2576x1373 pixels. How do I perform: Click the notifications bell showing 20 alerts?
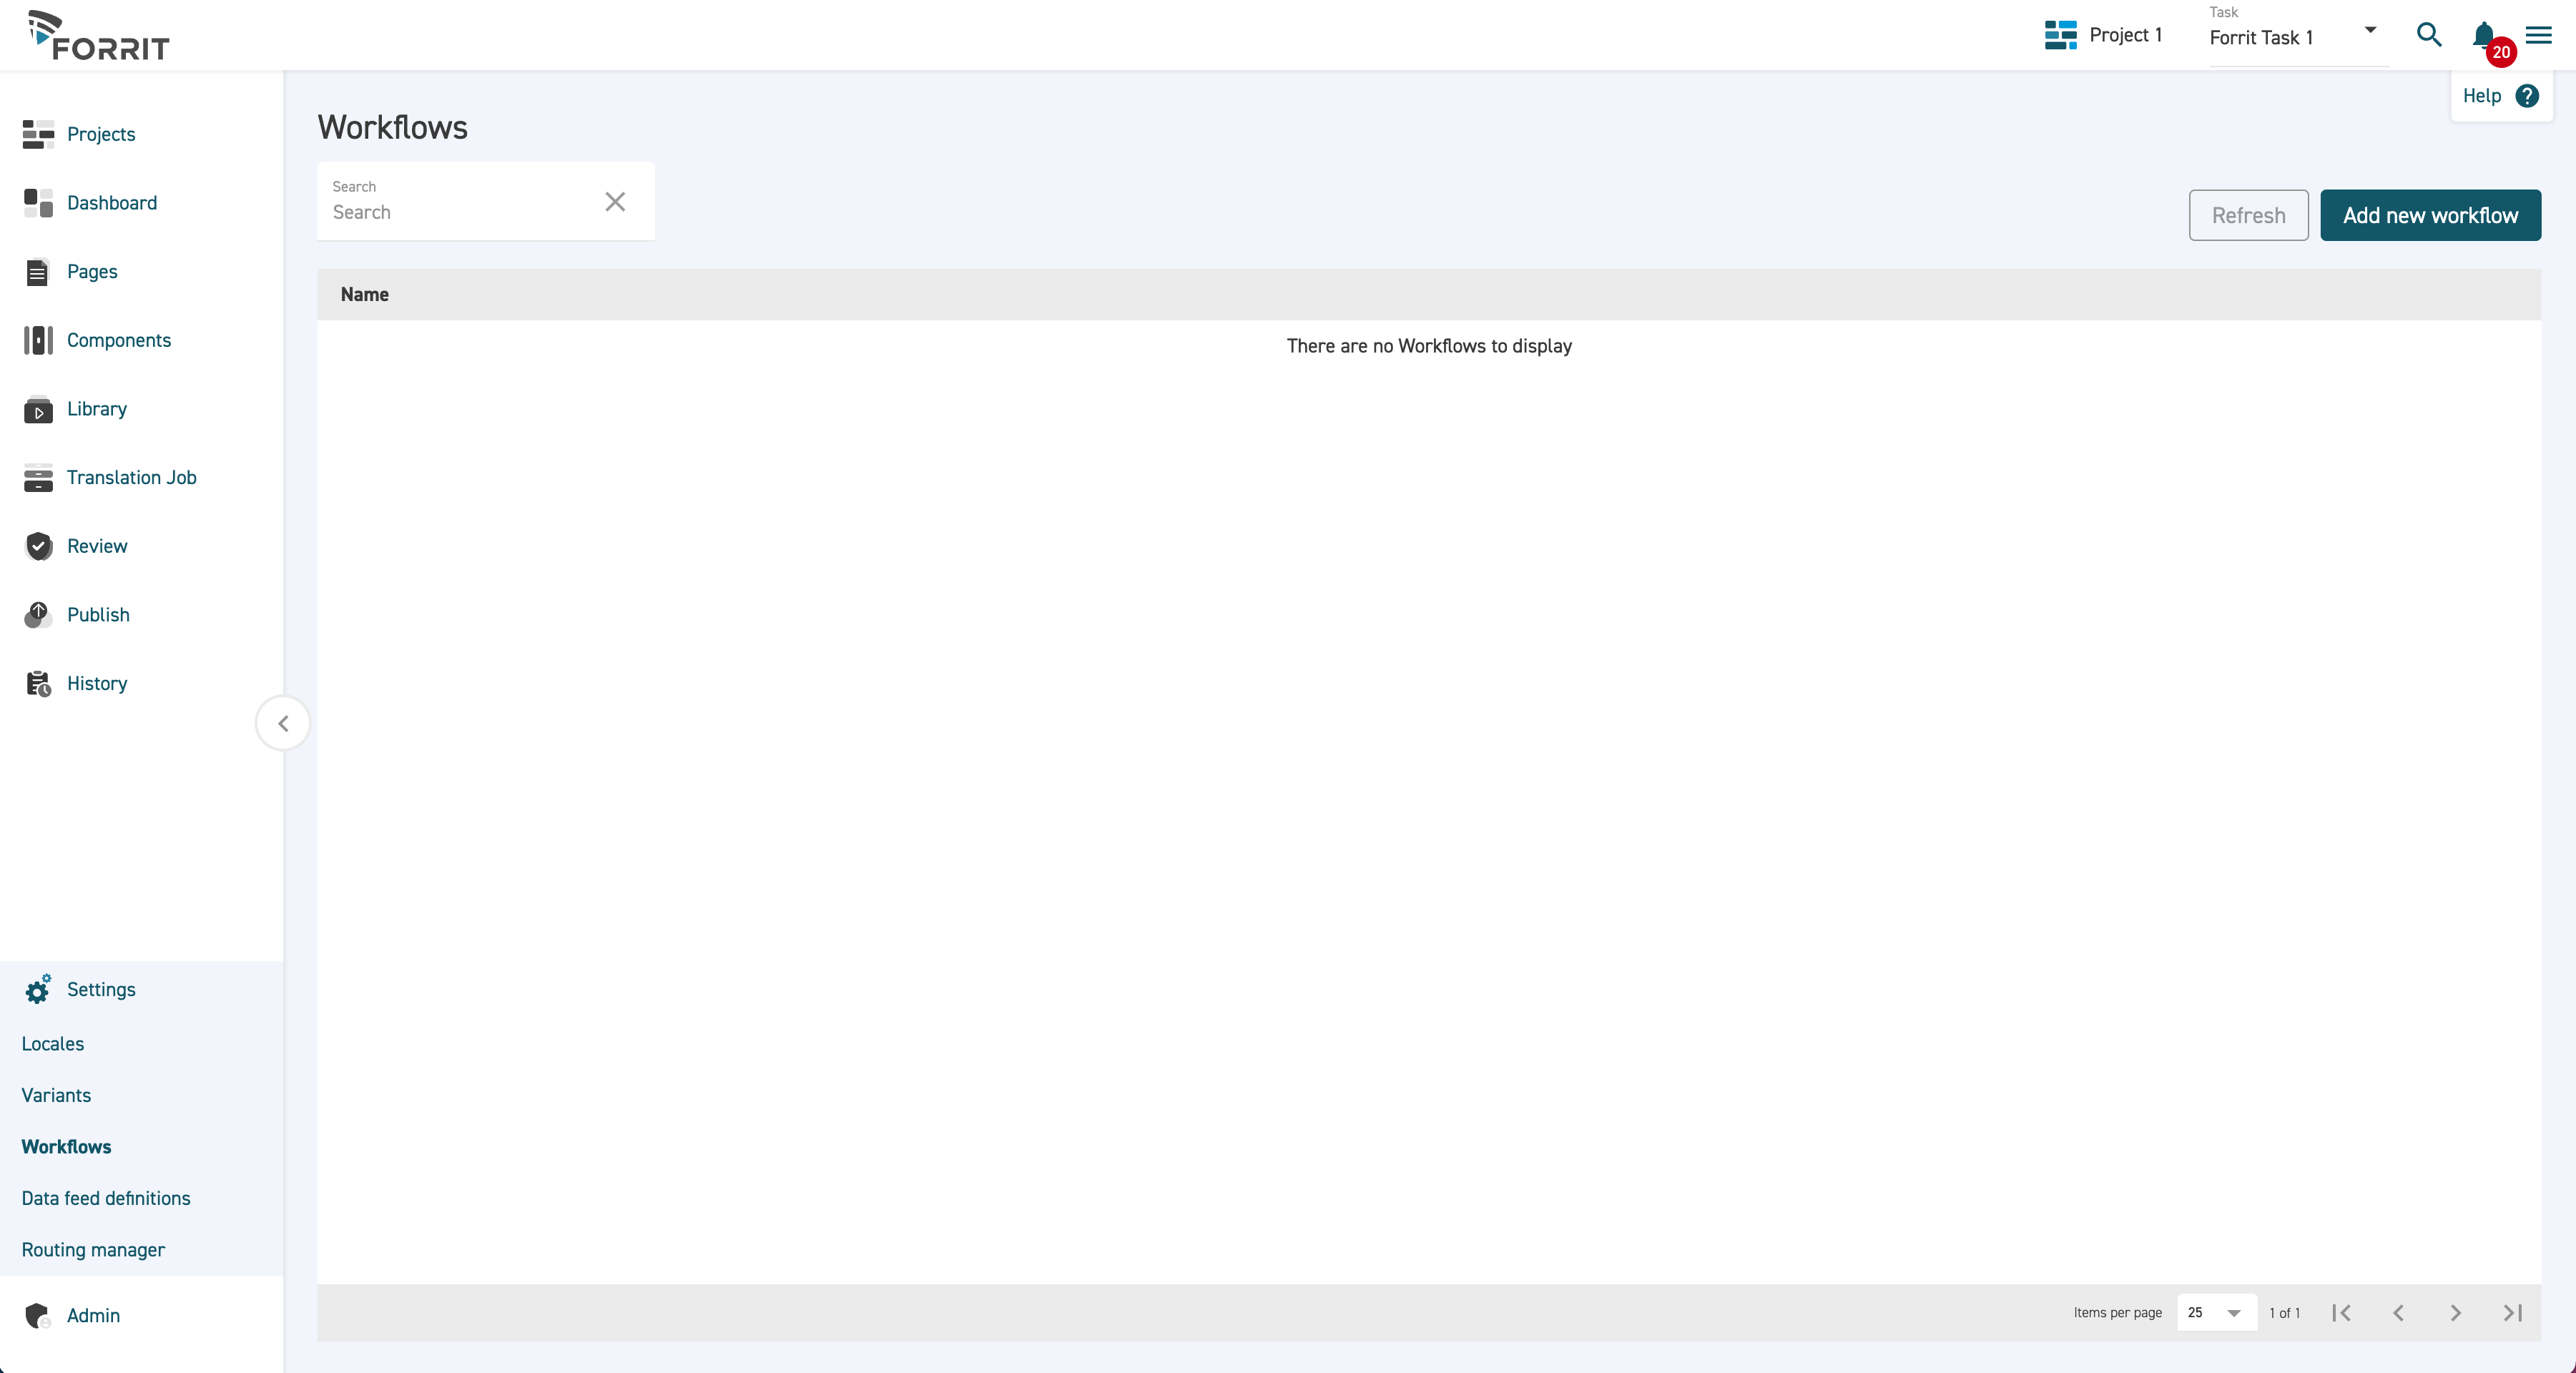tap(2484, 36)
